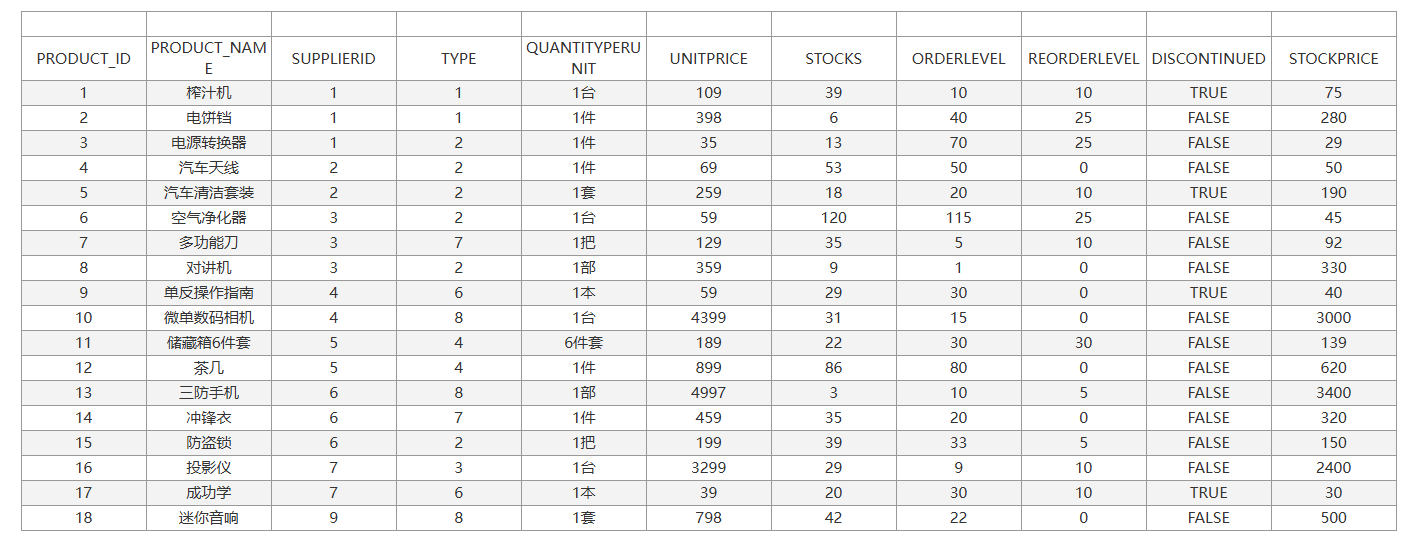This screenshot has width=1413, height=542.
Task: Select the ORDERLEVEL value 115 cell
Action: click(959, 218)
